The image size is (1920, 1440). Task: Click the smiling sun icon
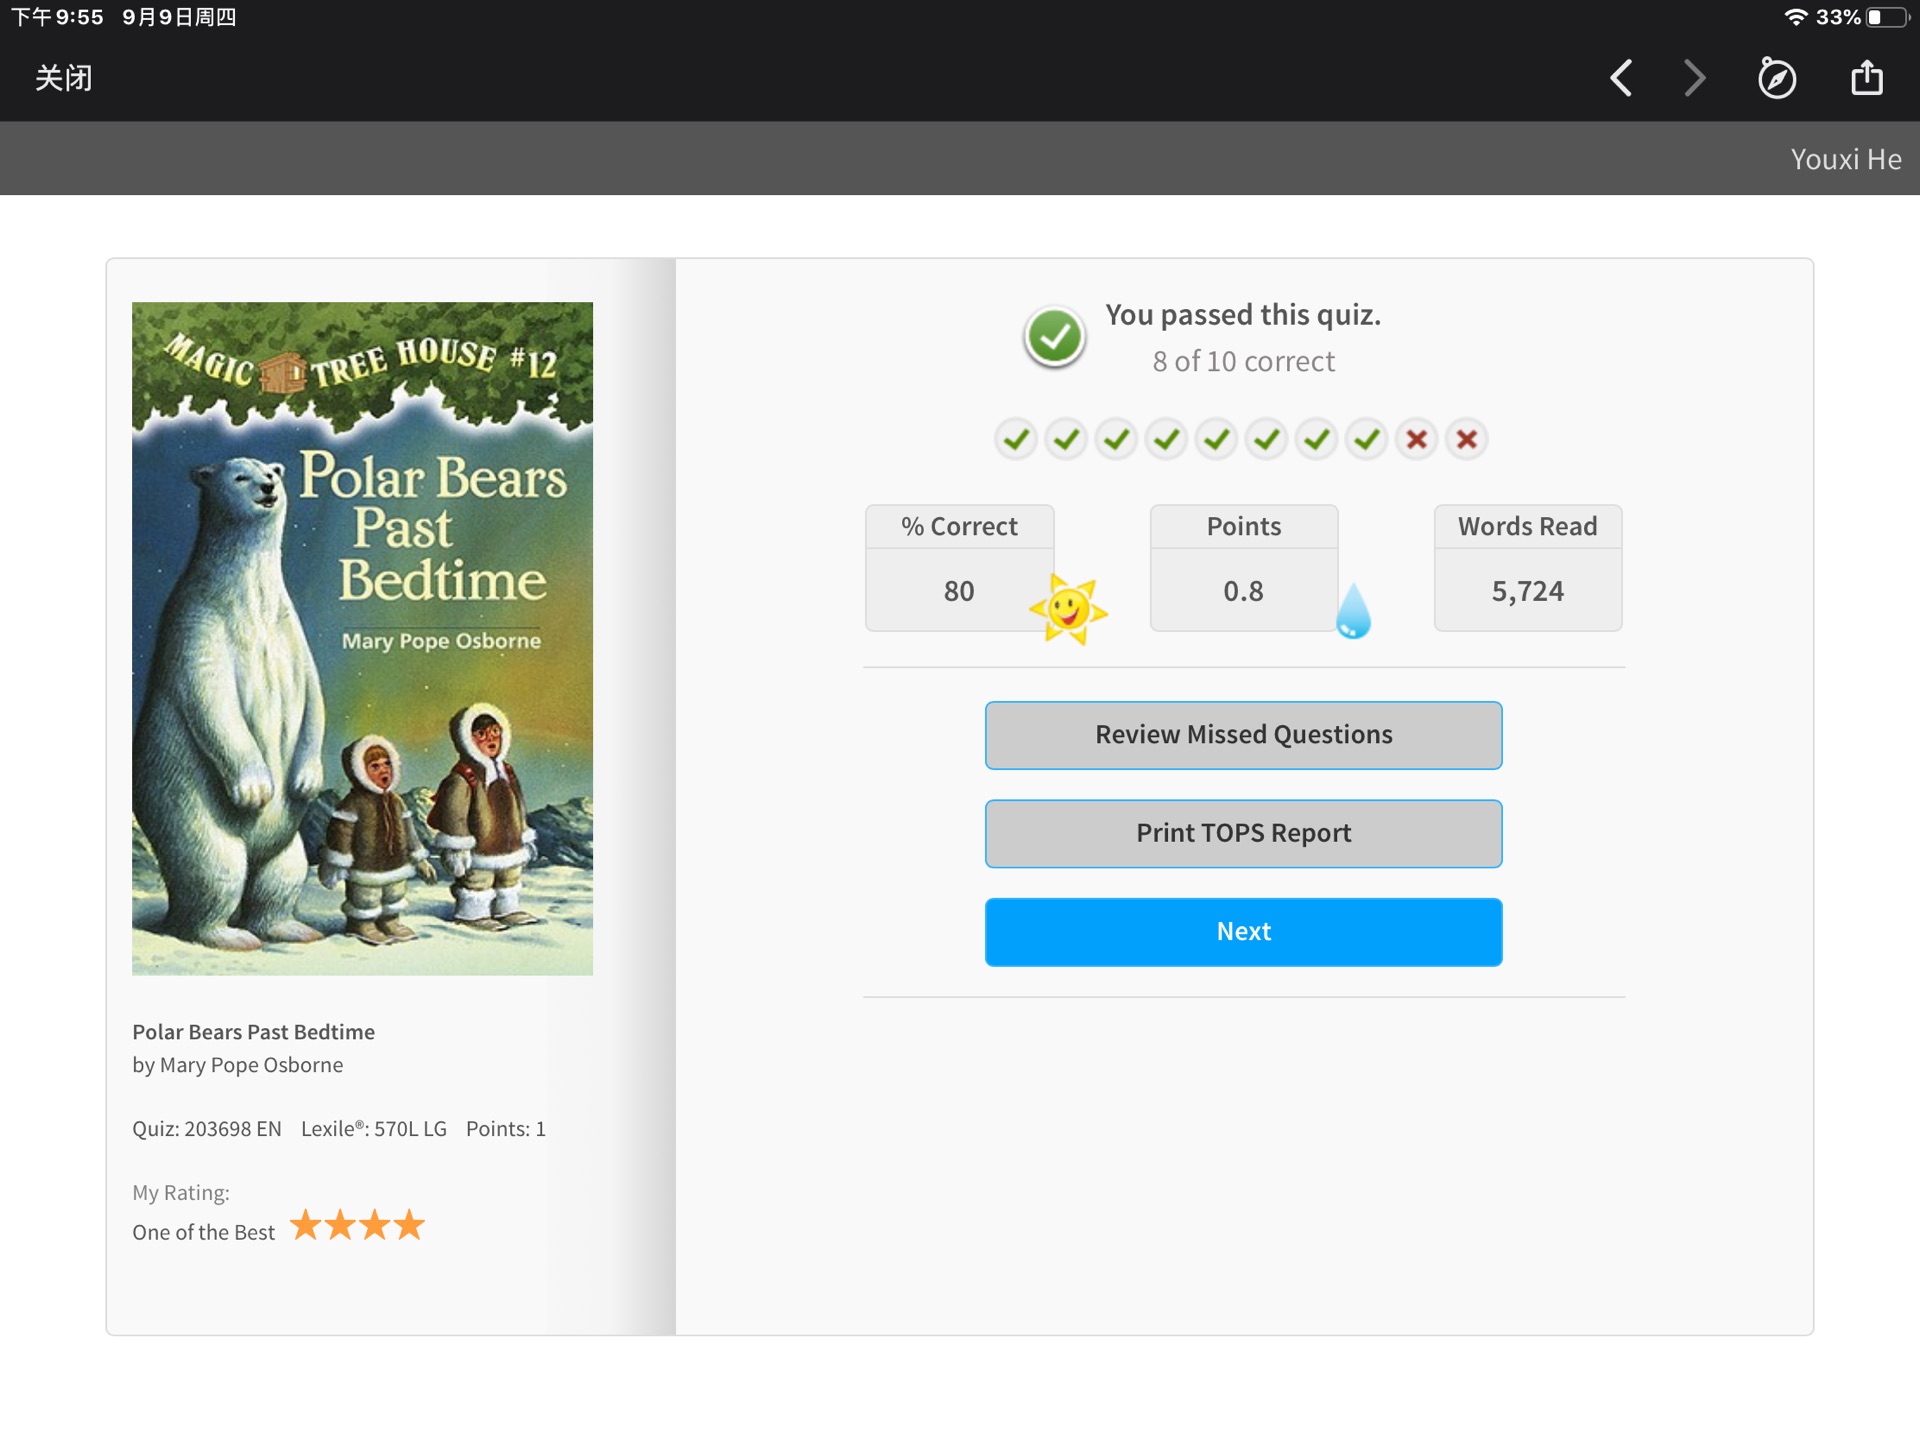point(1068,608)
